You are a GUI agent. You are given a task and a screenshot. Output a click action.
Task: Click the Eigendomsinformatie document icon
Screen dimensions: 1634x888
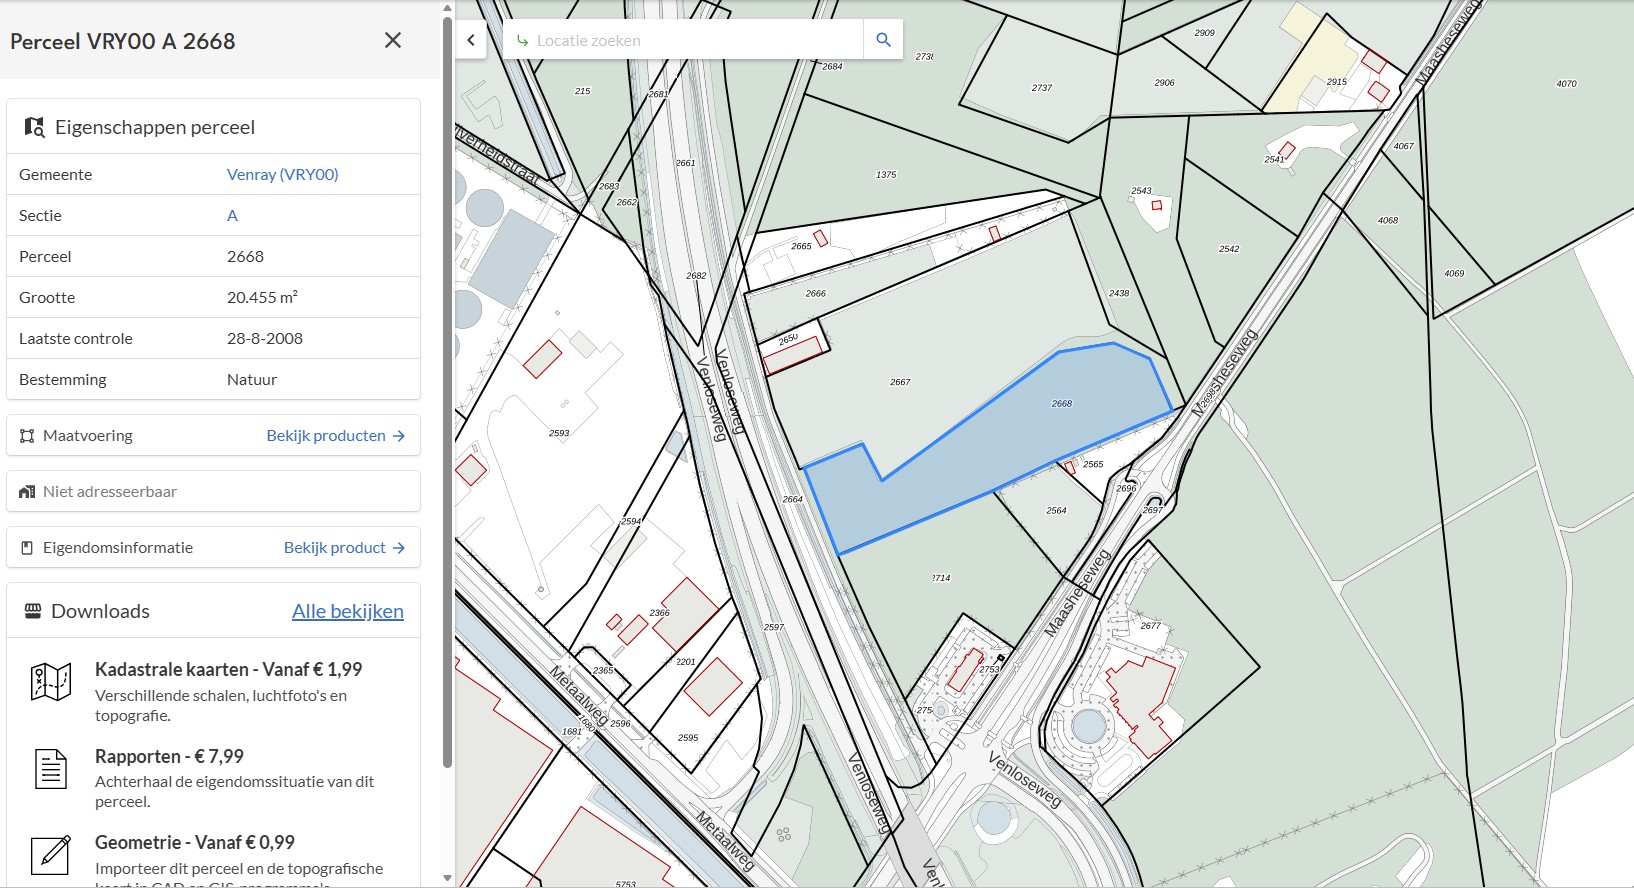[27, 548]
